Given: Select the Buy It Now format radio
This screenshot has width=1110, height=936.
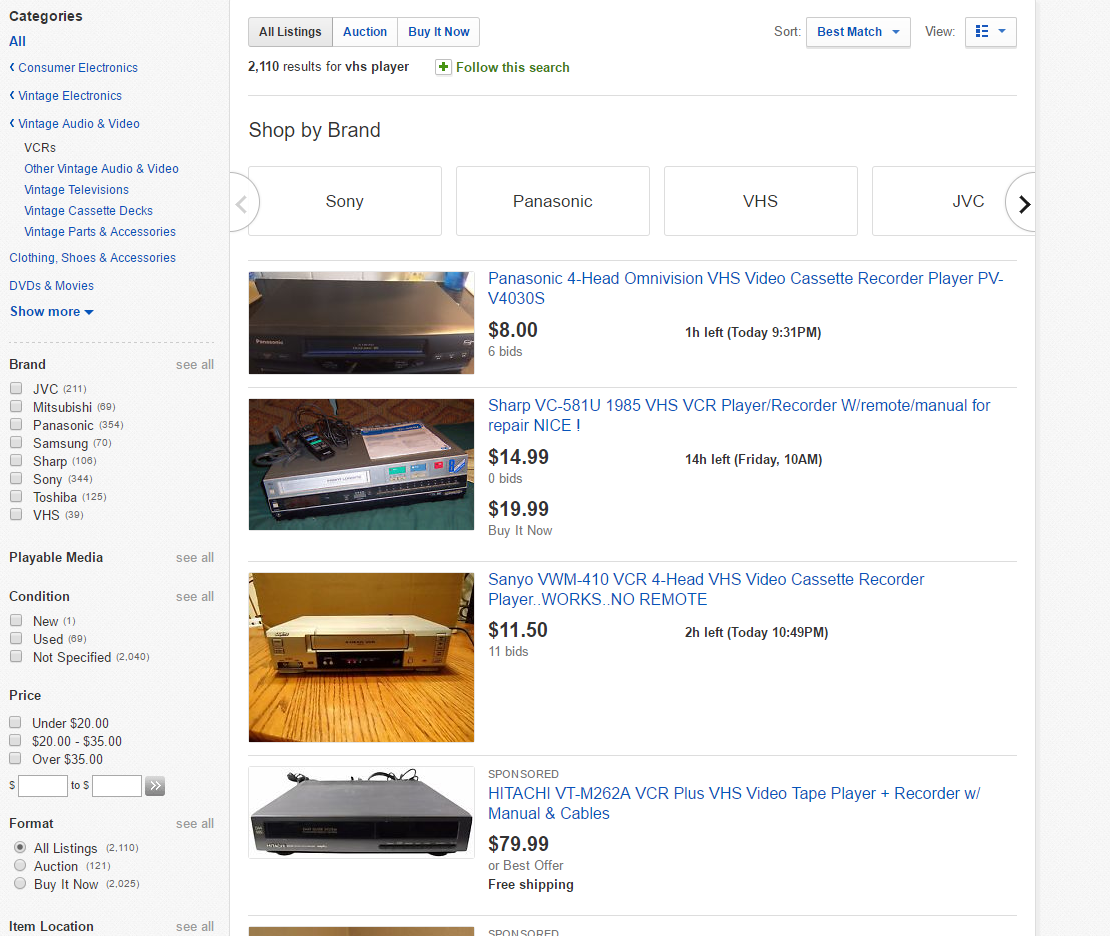Looking at the screenshot, I should pos(20,884).
